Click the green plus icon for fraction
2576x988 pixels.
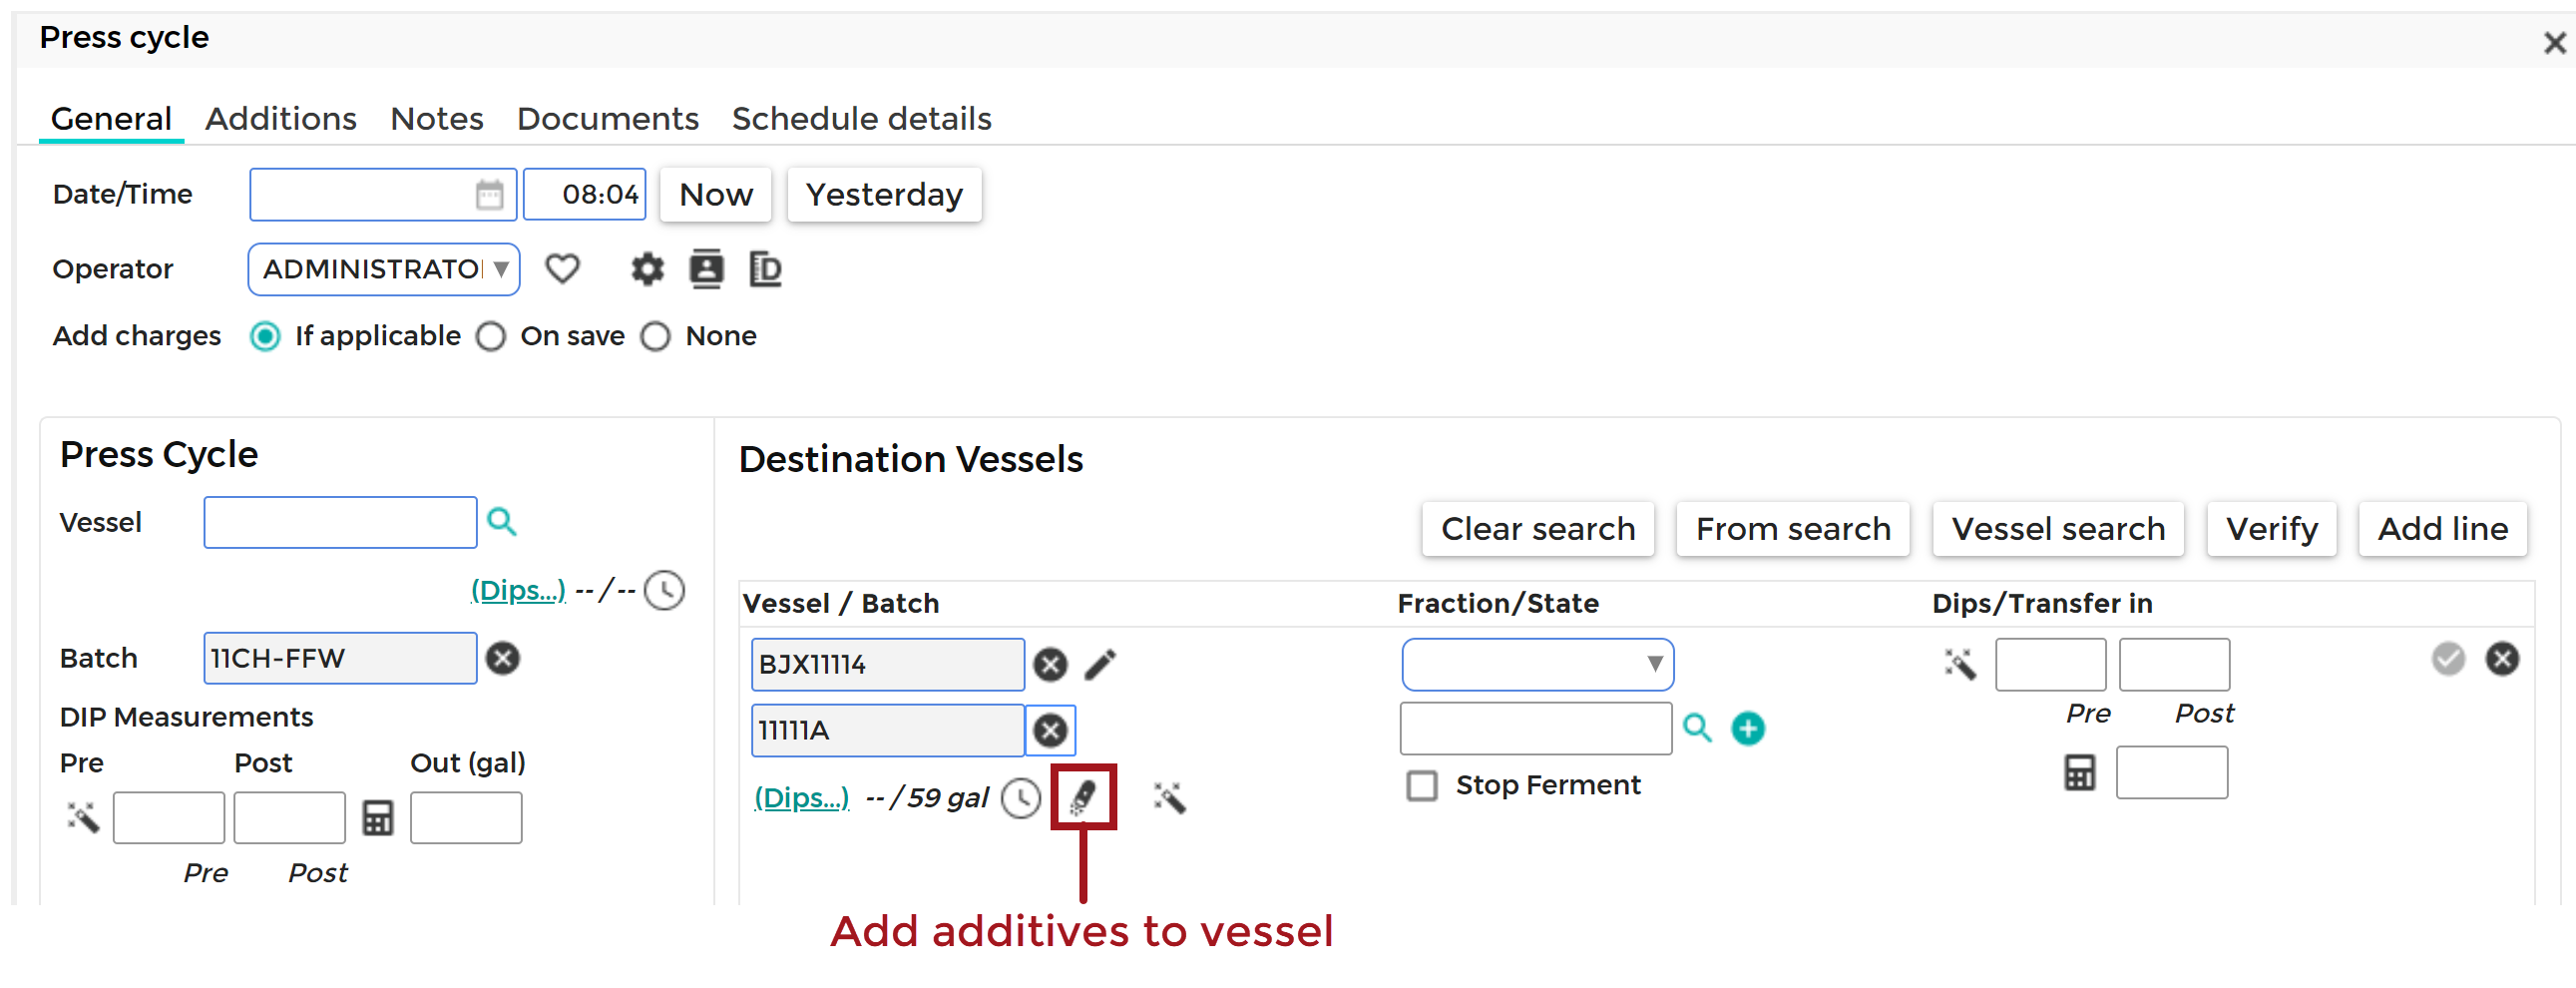click(1747, 728)
